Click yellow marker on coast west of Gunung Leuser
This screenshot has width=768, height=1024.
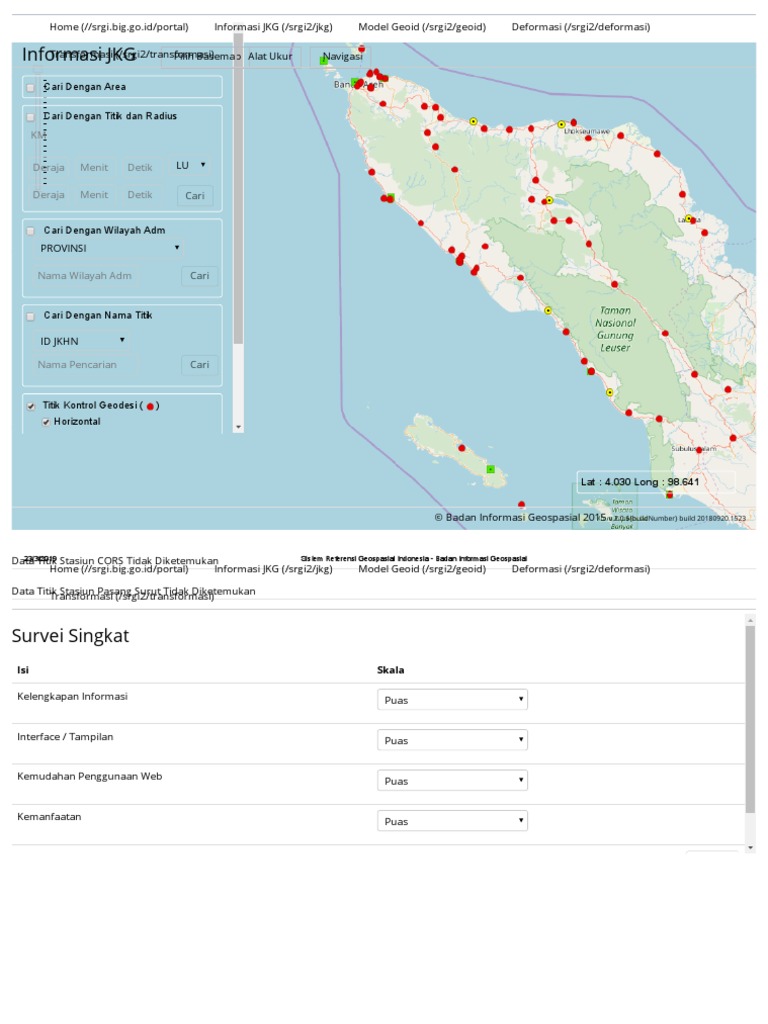pyautogui.click(x=548, y=311)
